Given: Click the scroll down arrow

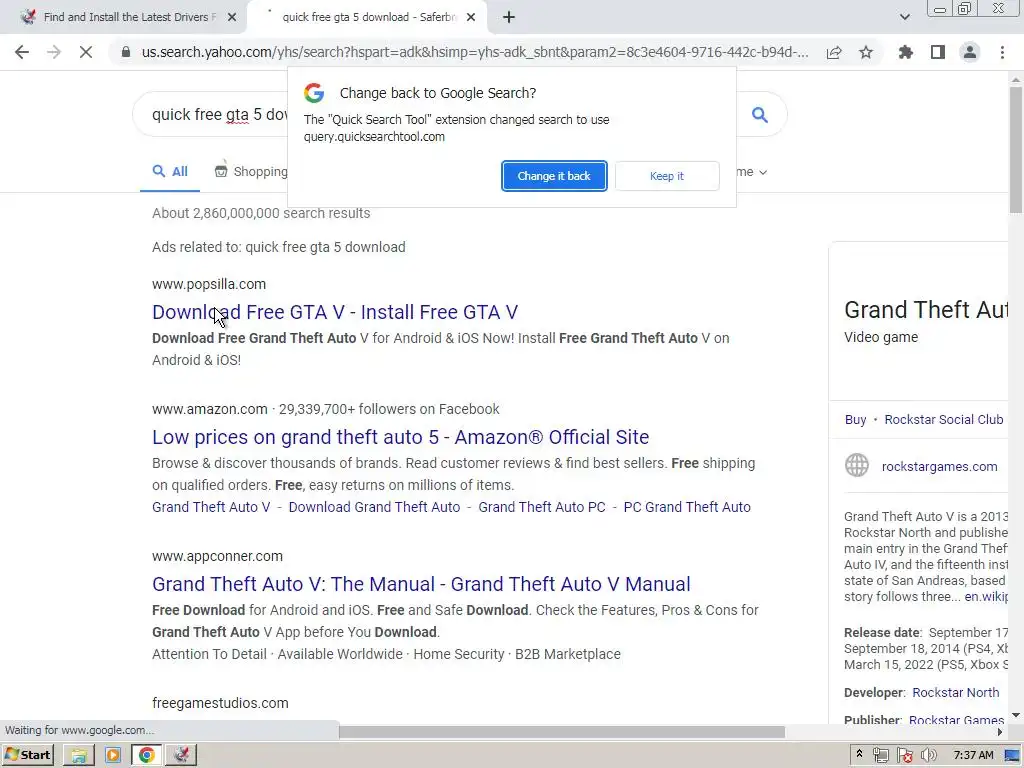Looking at the screenshot, I should click(1016, 716).
